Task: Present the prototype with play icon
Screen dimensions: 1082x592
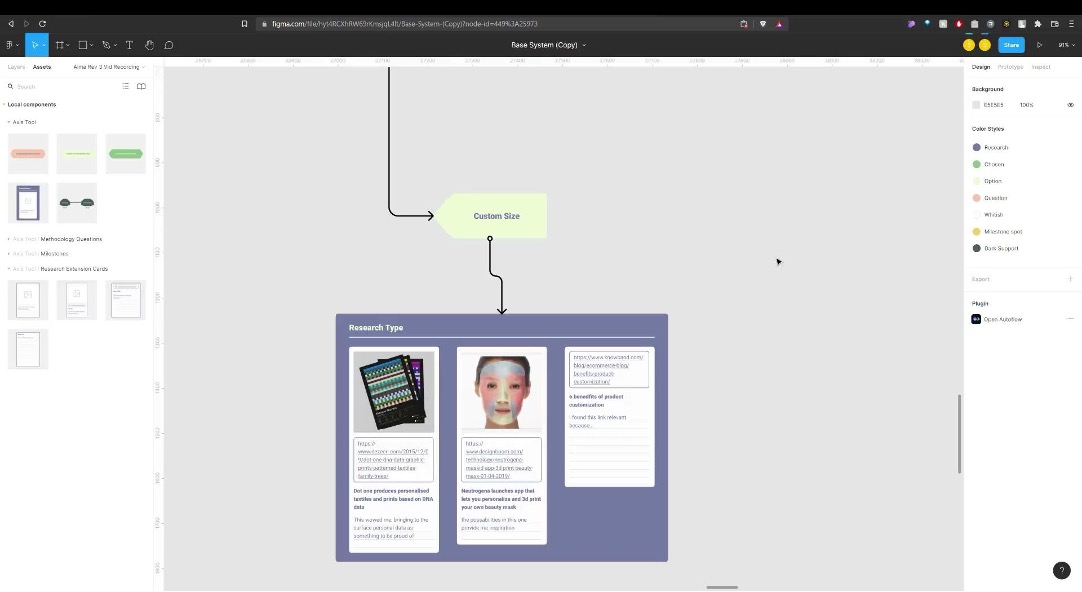Action: point(1039,45)
